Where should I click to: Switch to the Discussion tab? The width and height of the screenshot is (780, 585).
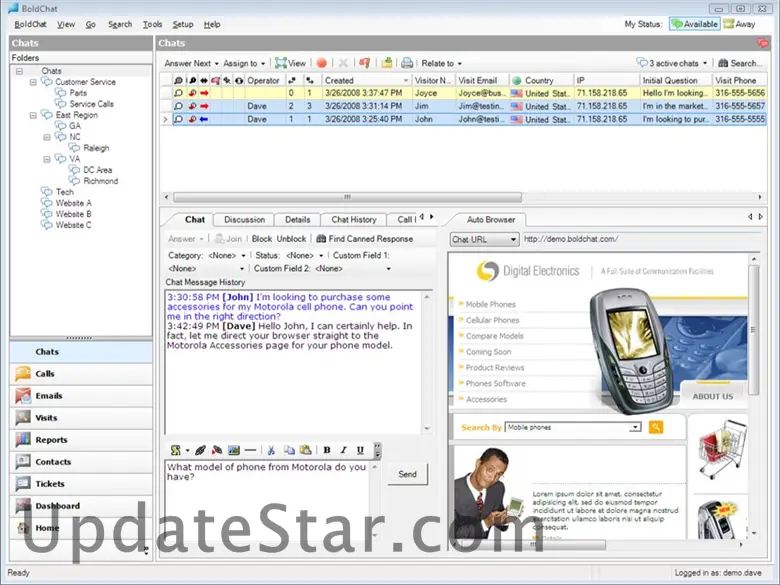pos(244,219)
